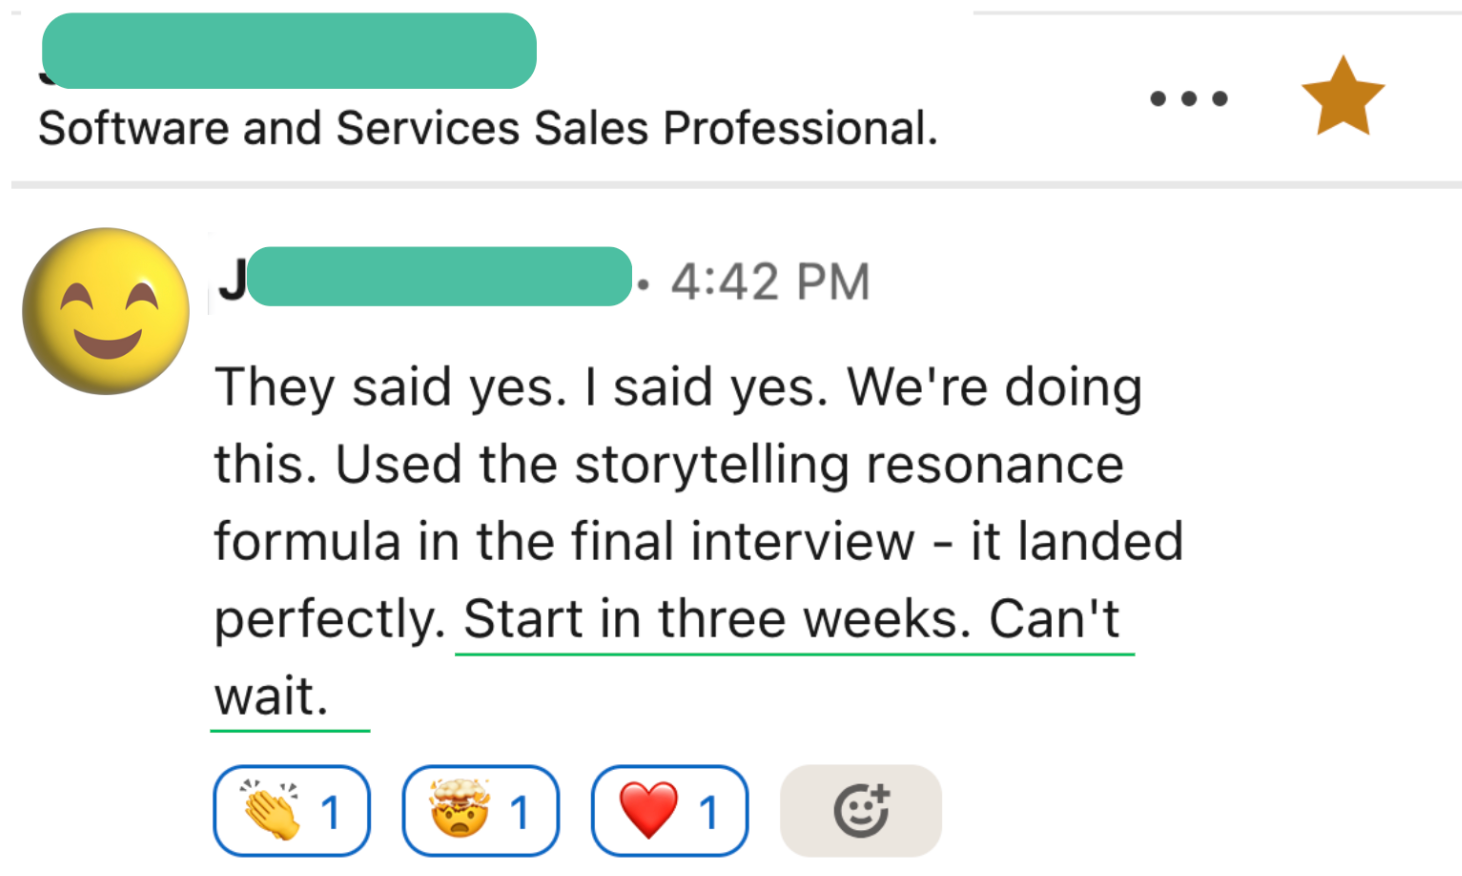The width and height of the screenshot is (1462, 876).
Task: Click the smiling emoji profile avatar
Action: pyautogui.click(x=106, y=311)
